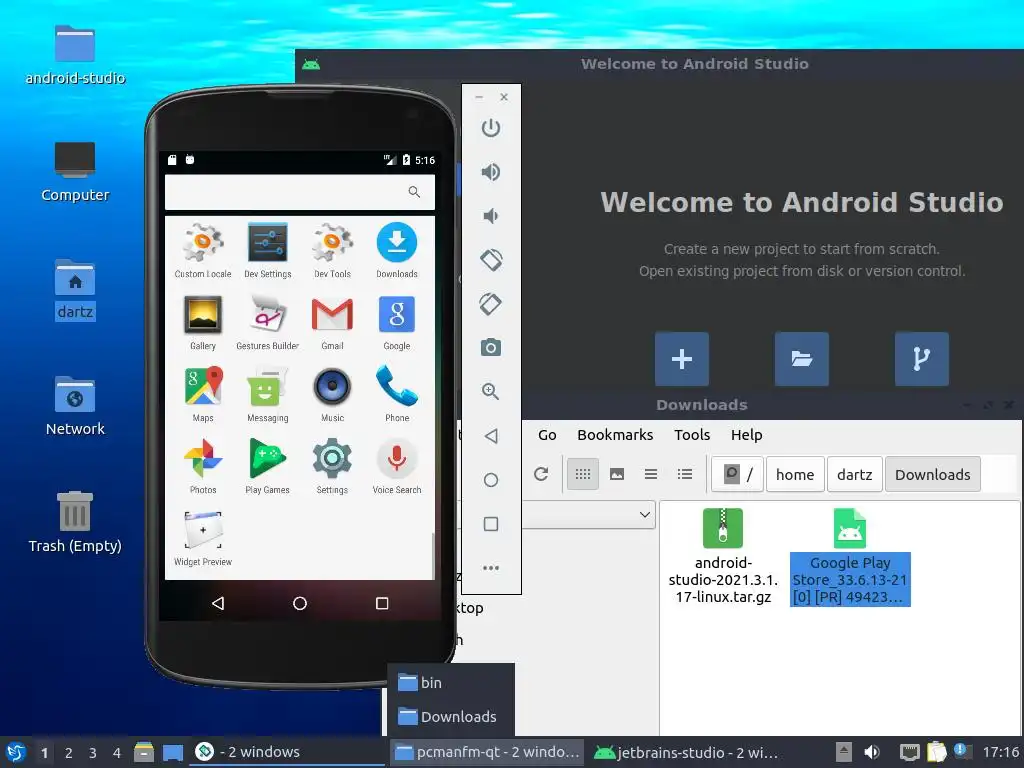Click emulator Volume Up button

(x=491, y=172)
